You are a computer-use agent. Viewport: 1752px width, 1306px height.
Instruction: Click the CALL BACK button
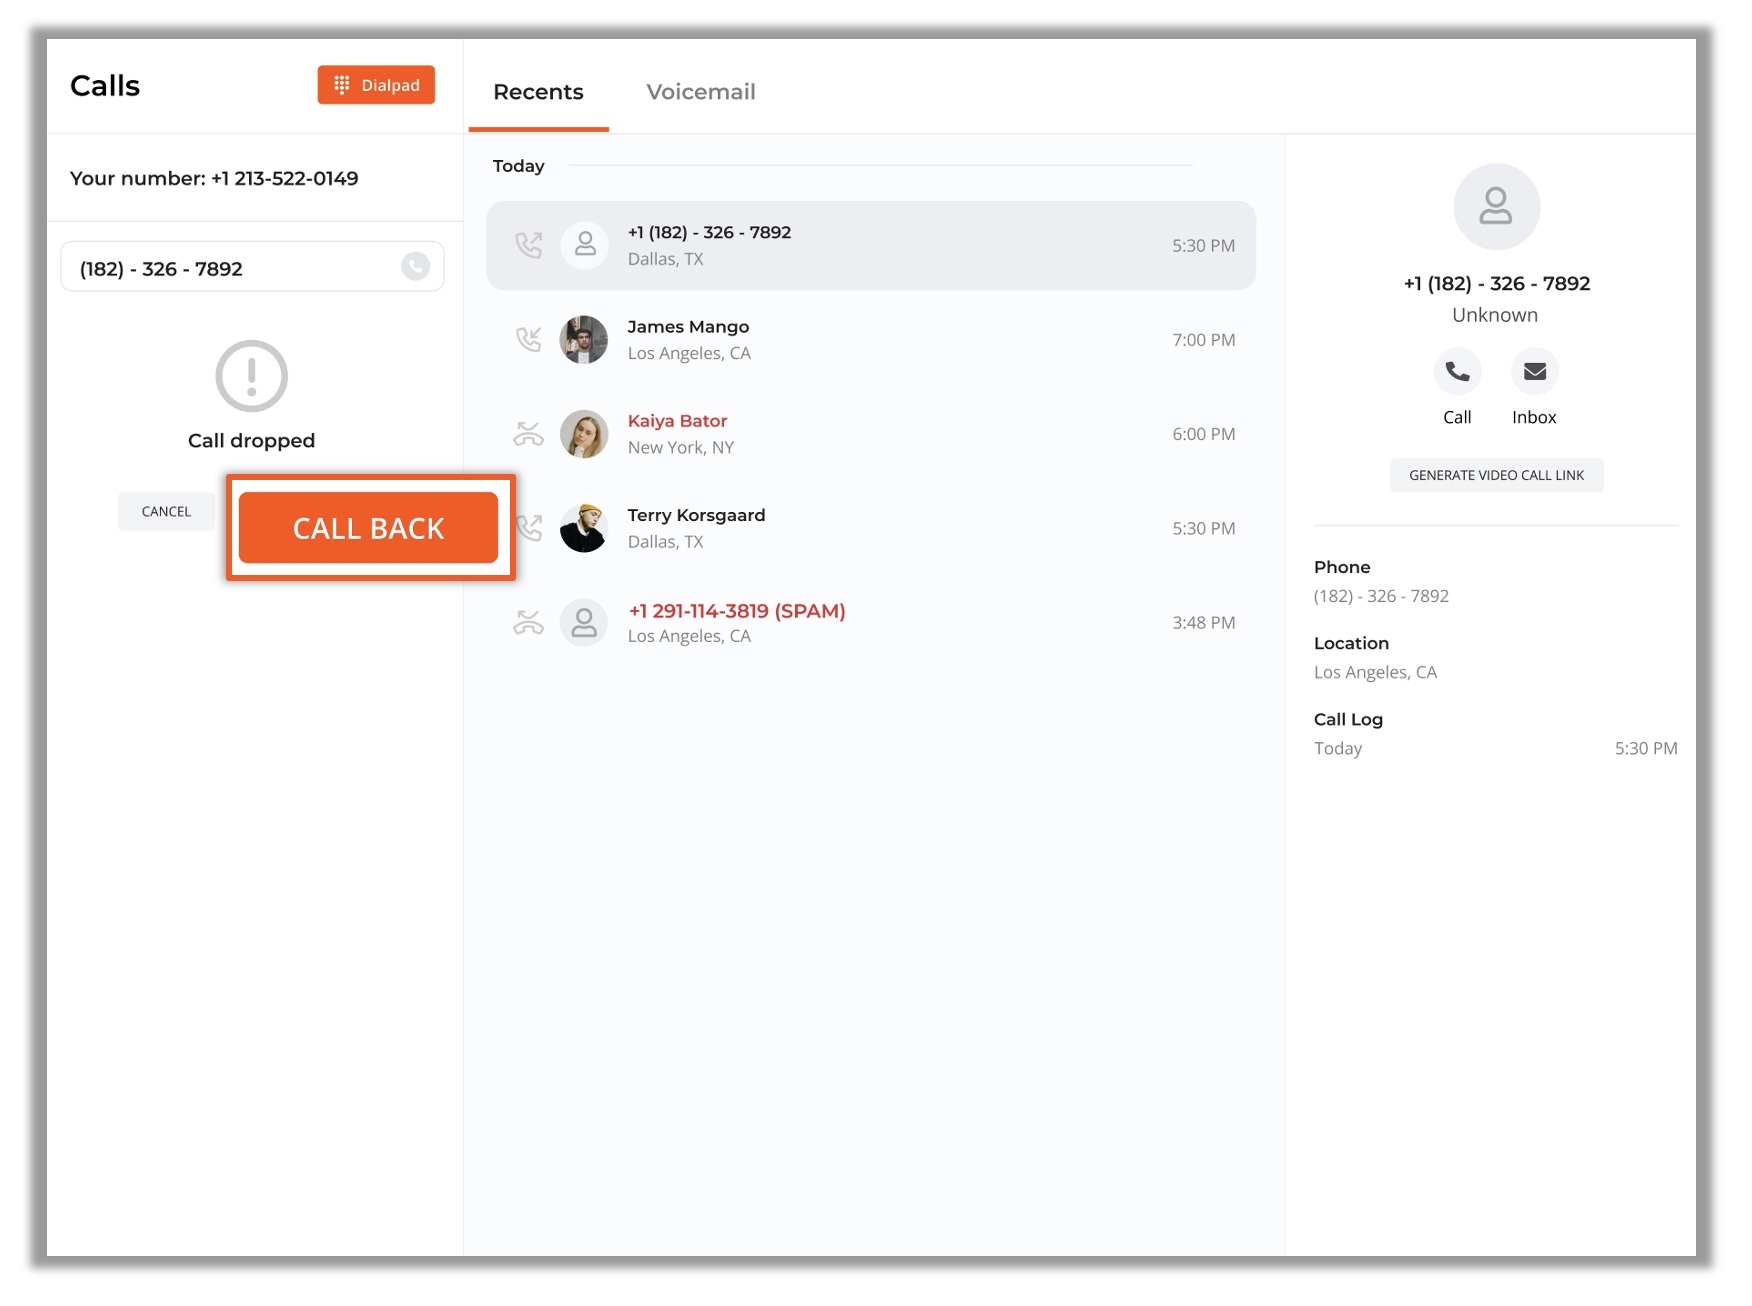click(x=368, y=527)
